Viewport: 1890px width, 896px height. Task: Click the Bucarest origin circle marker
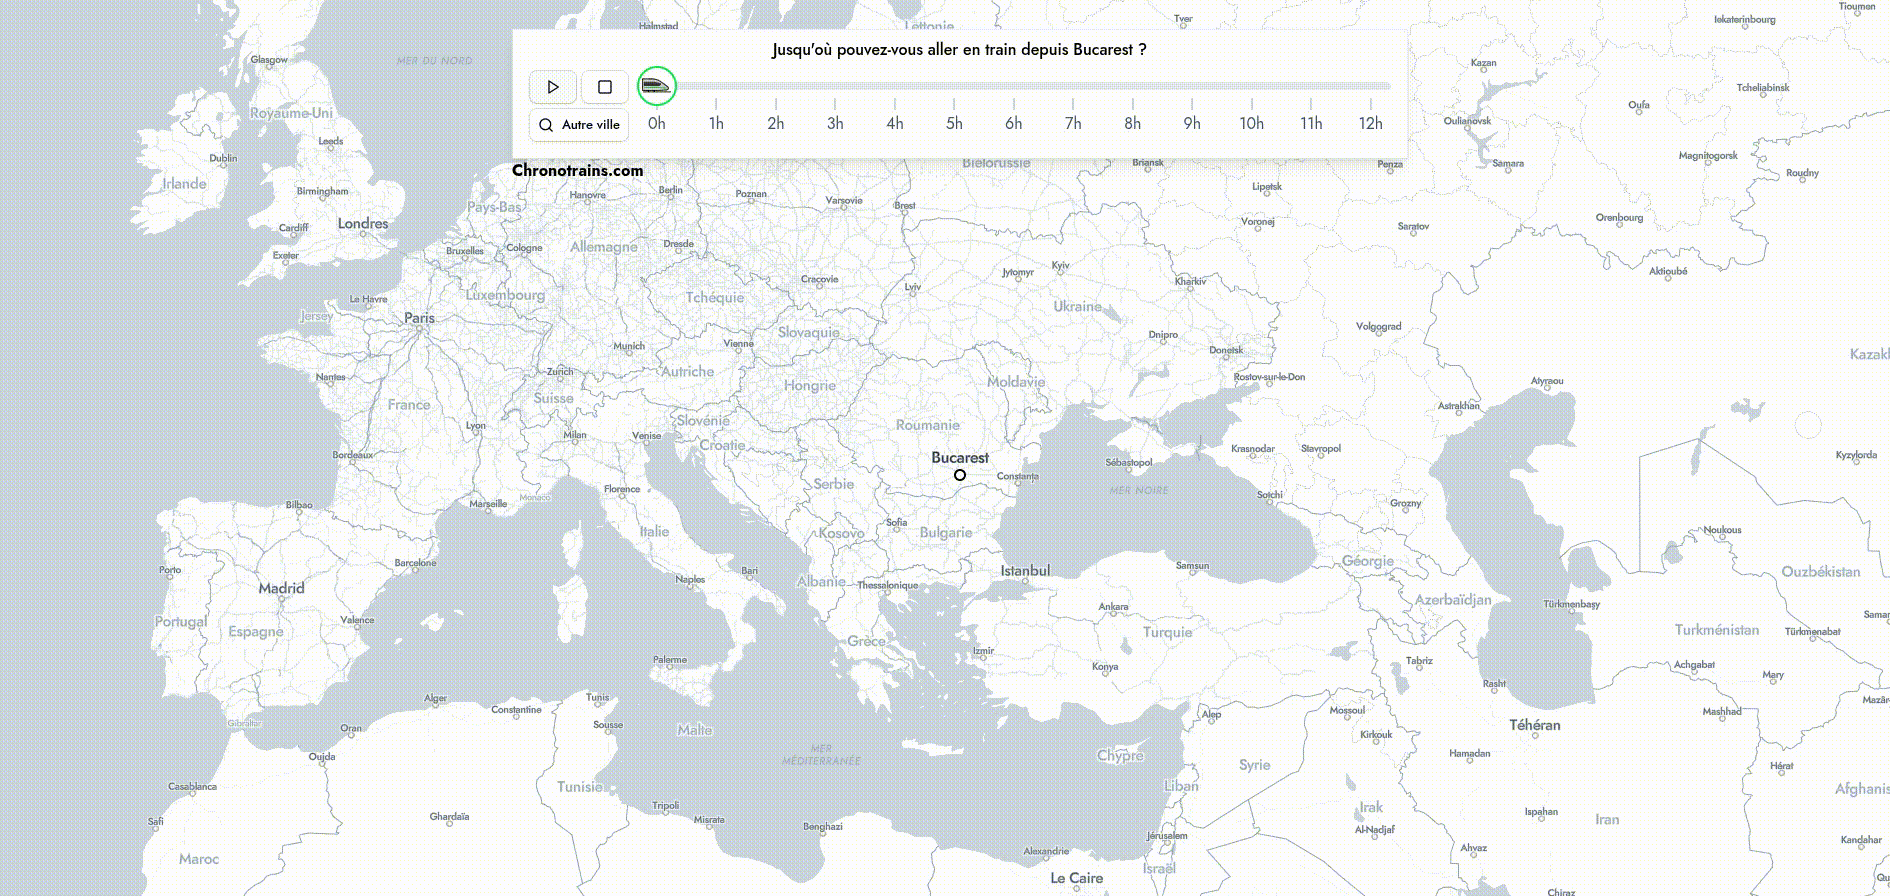pyautogui.click(x=960, y=475)
